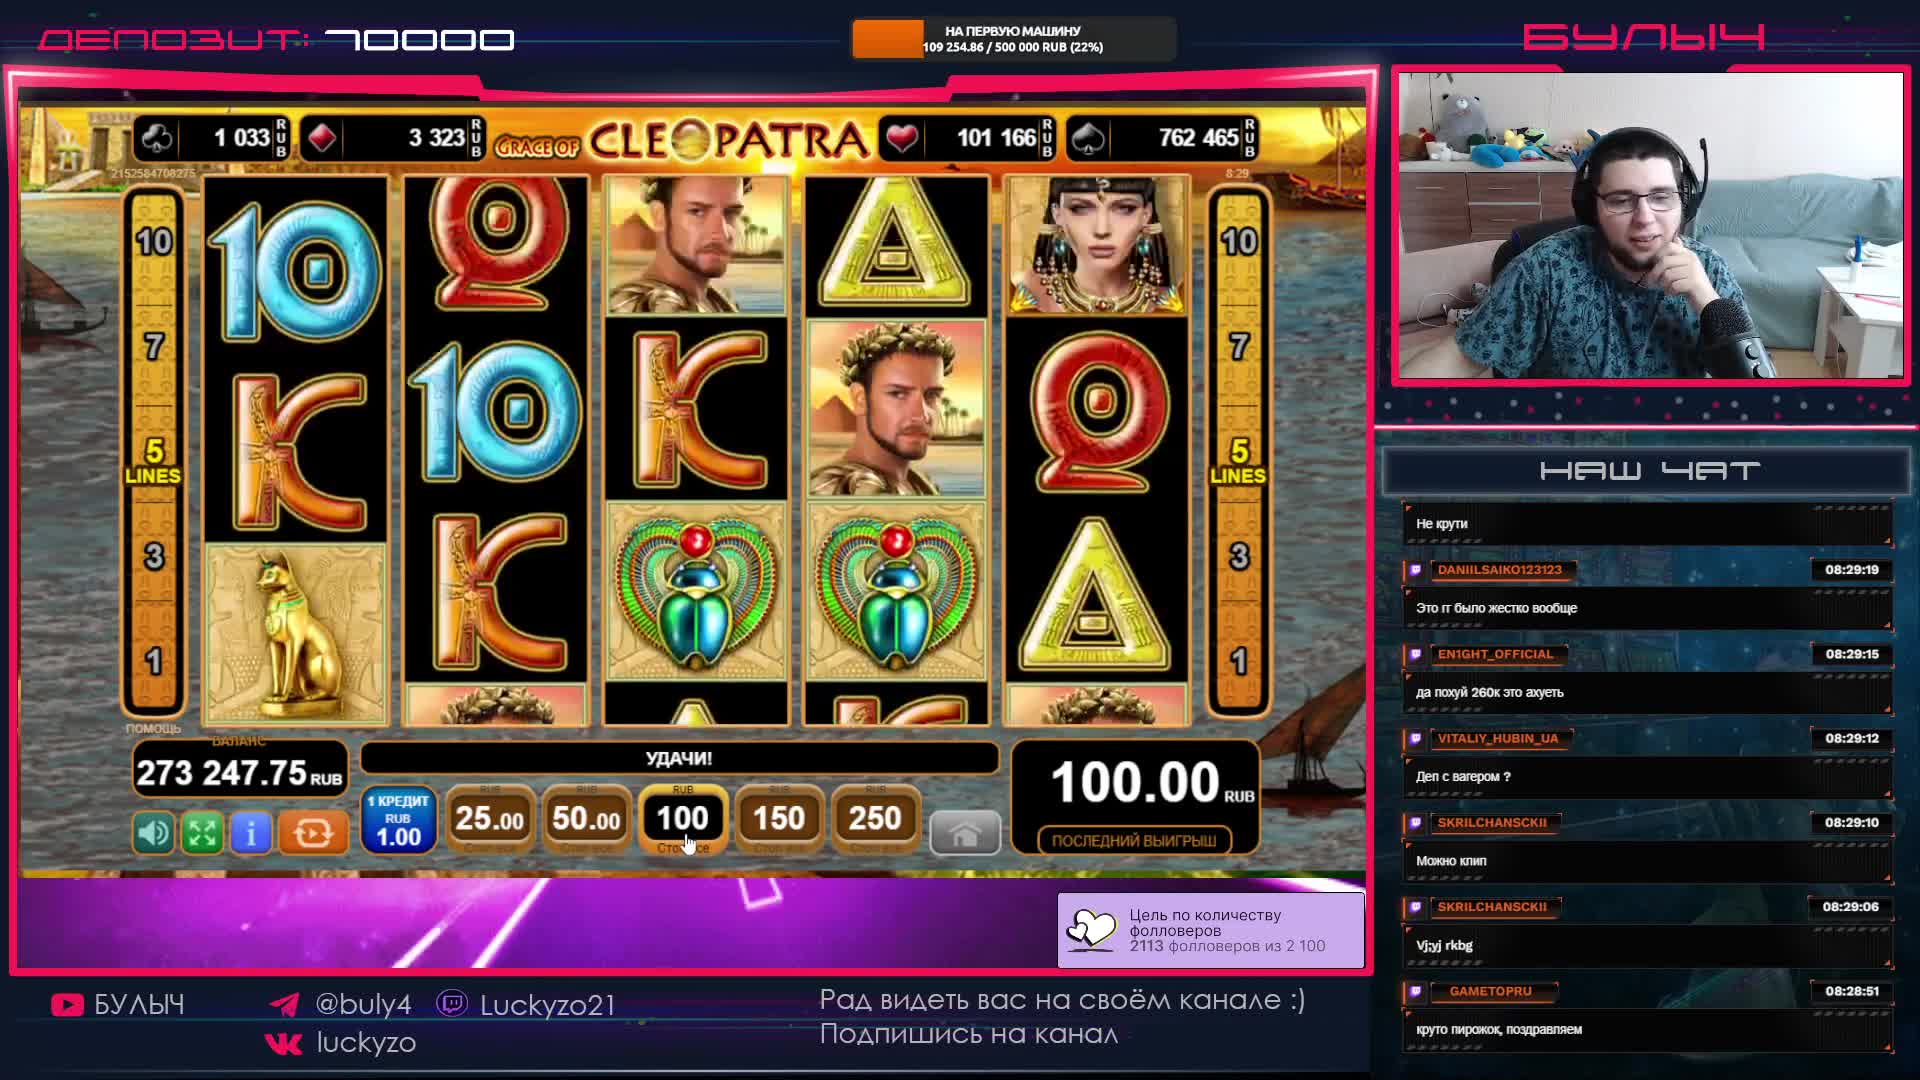Click the red diamond jackpot icon
Viewport: 1920px width, 1080px height.
click(322, 138)
